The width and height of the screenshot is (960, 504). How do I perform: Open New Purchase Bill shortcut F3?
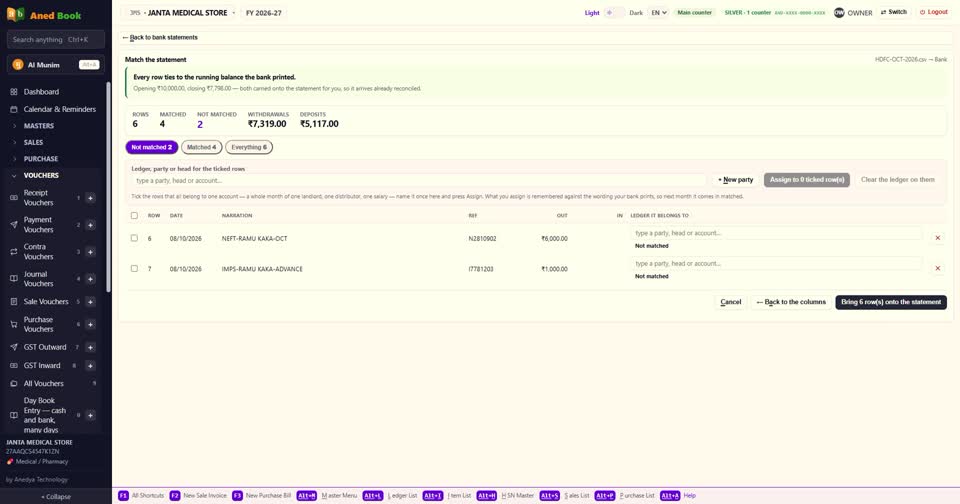(262, 495)
